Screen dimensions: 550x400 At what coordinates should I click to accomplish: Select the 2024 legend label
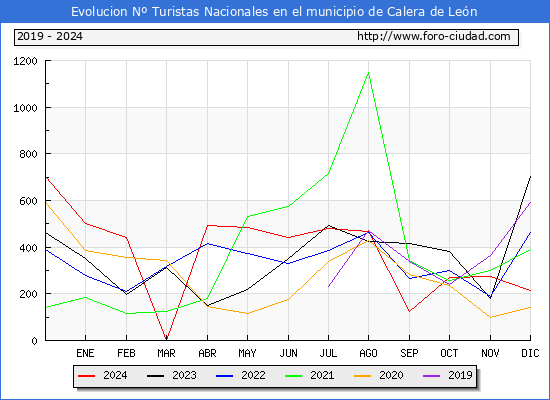click(x=115, y=375)
